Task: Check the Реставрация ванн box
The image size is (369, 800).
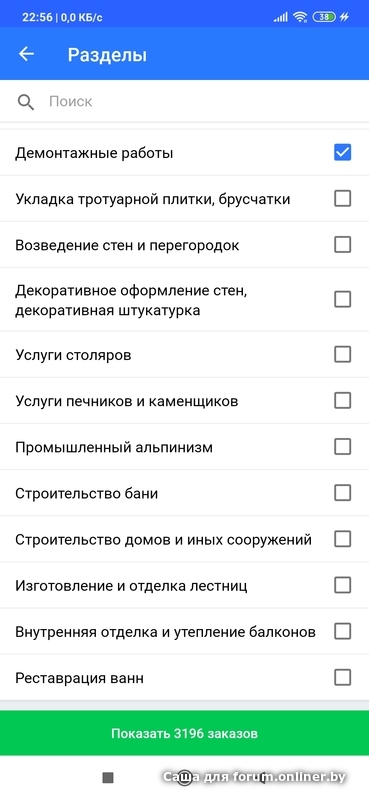Action: (x=342, y=678)
